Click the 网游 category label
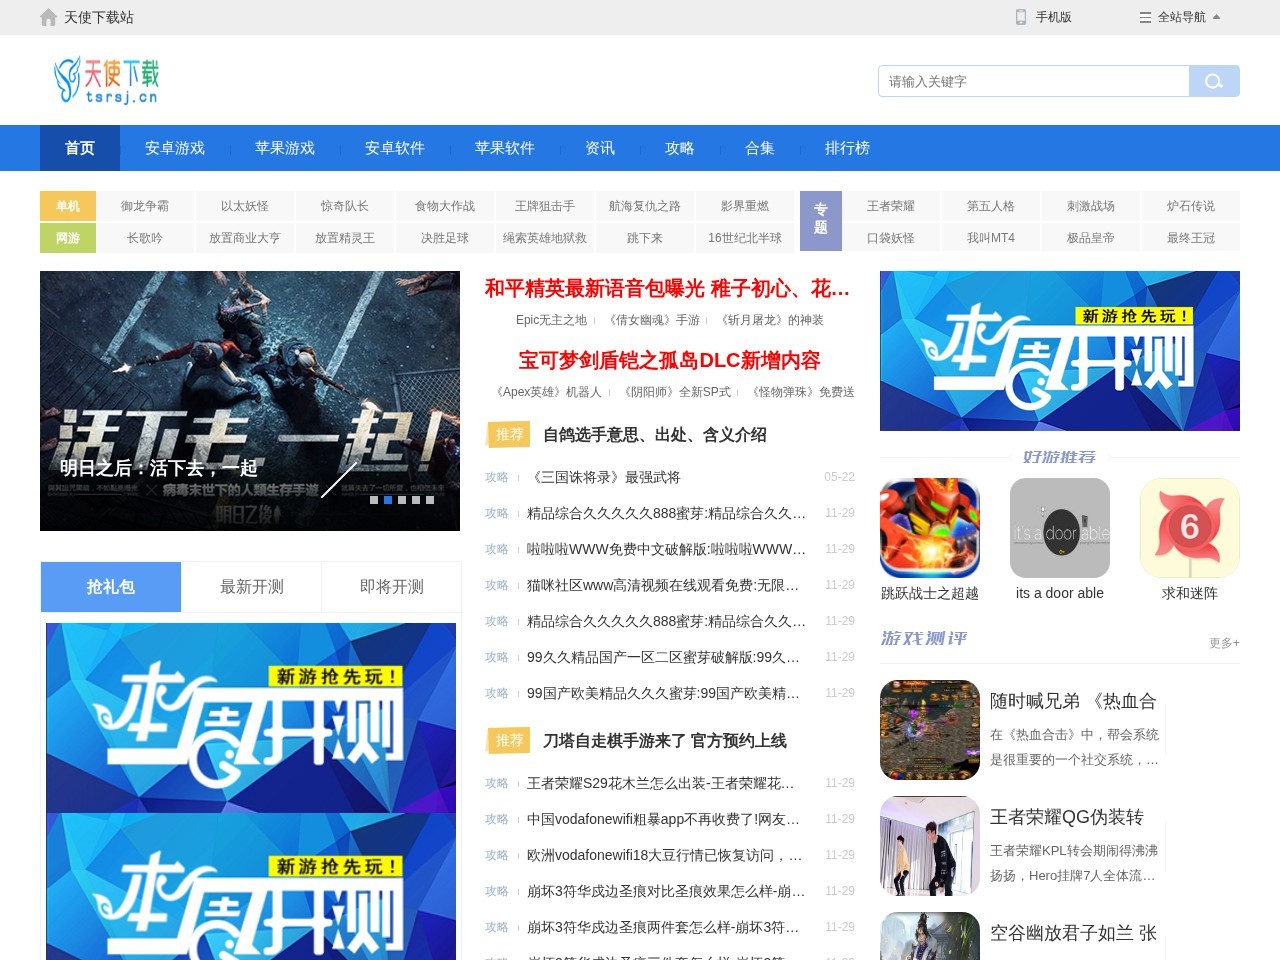Screen dimensions: 1280x960 pyautogui.click(x=68, y=238)
